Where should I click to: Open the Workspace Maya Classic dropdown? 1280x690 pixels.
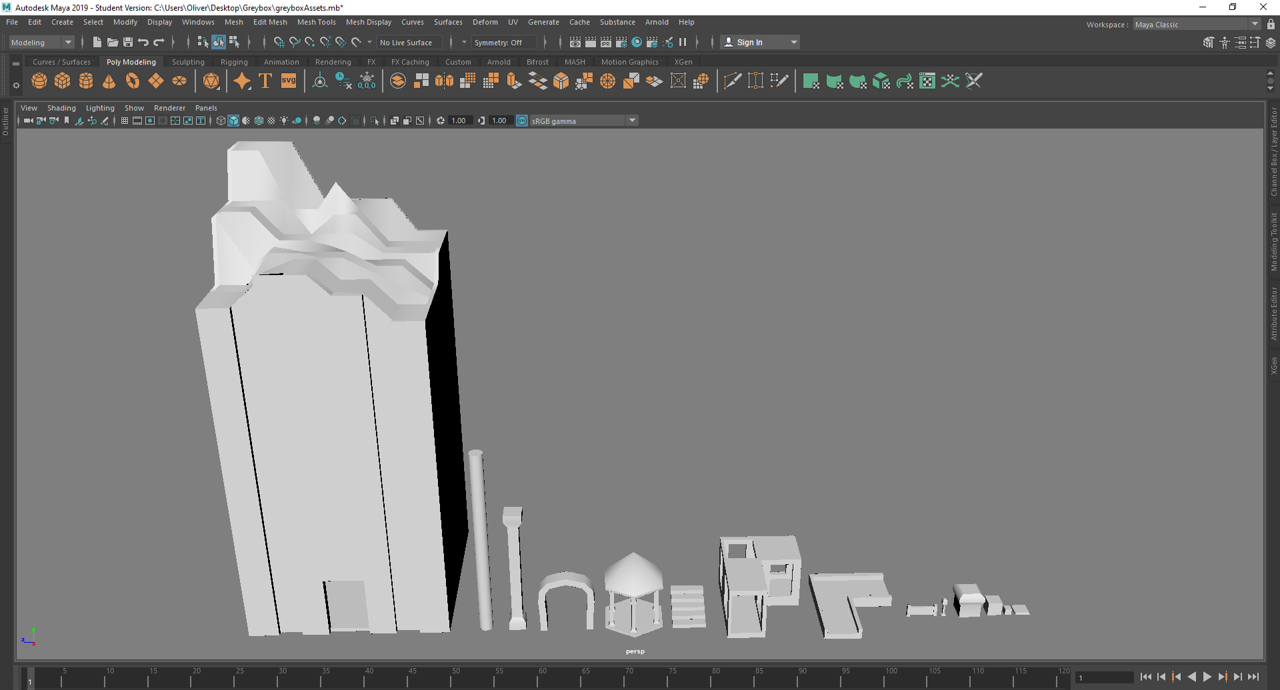1196,24
